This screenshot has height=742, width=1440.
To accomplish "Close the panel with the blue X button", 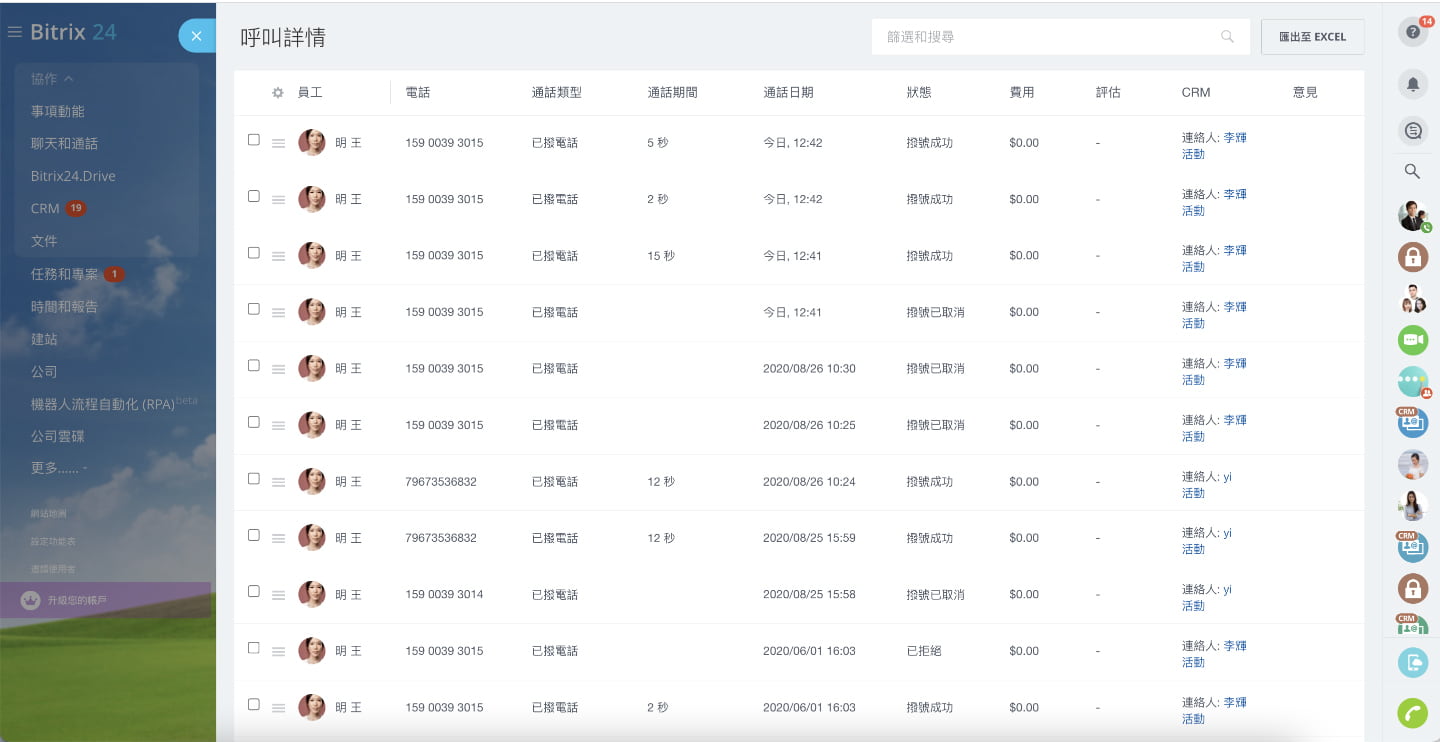I will pyautogui.click(x=197, y=36).
